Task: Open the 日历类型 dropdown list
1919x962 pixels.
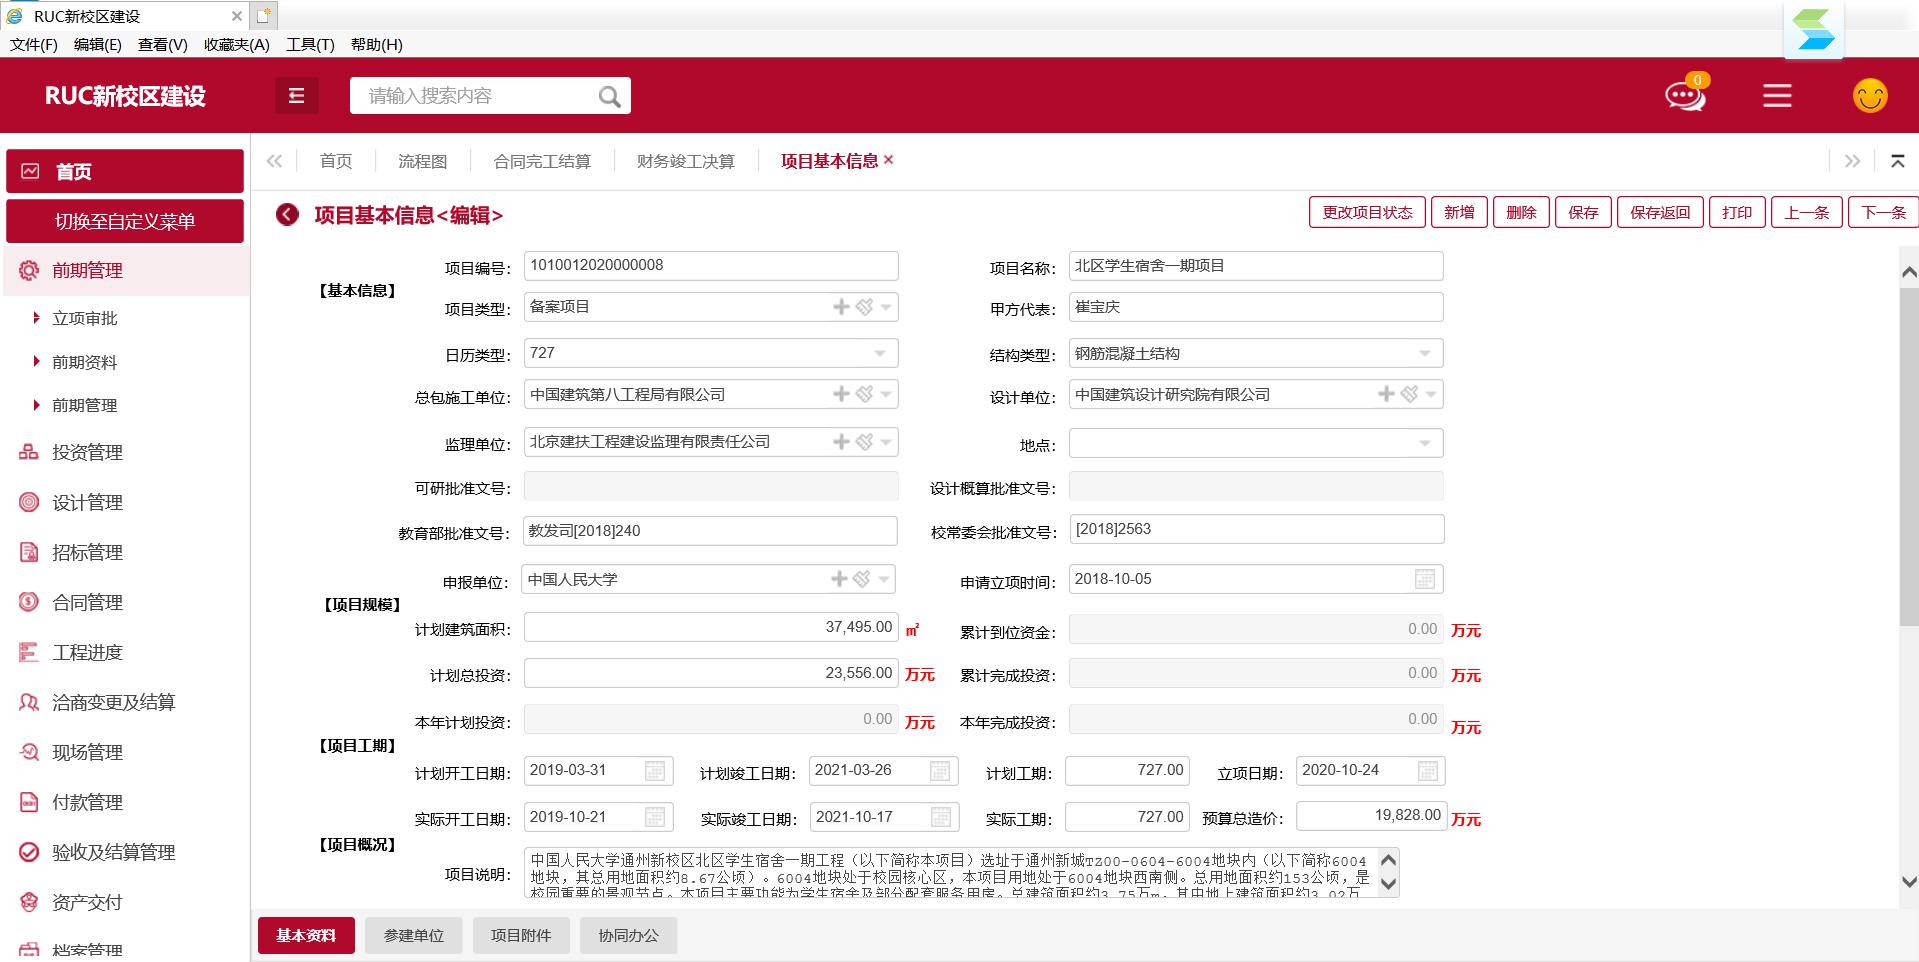Action: (880, 353)
